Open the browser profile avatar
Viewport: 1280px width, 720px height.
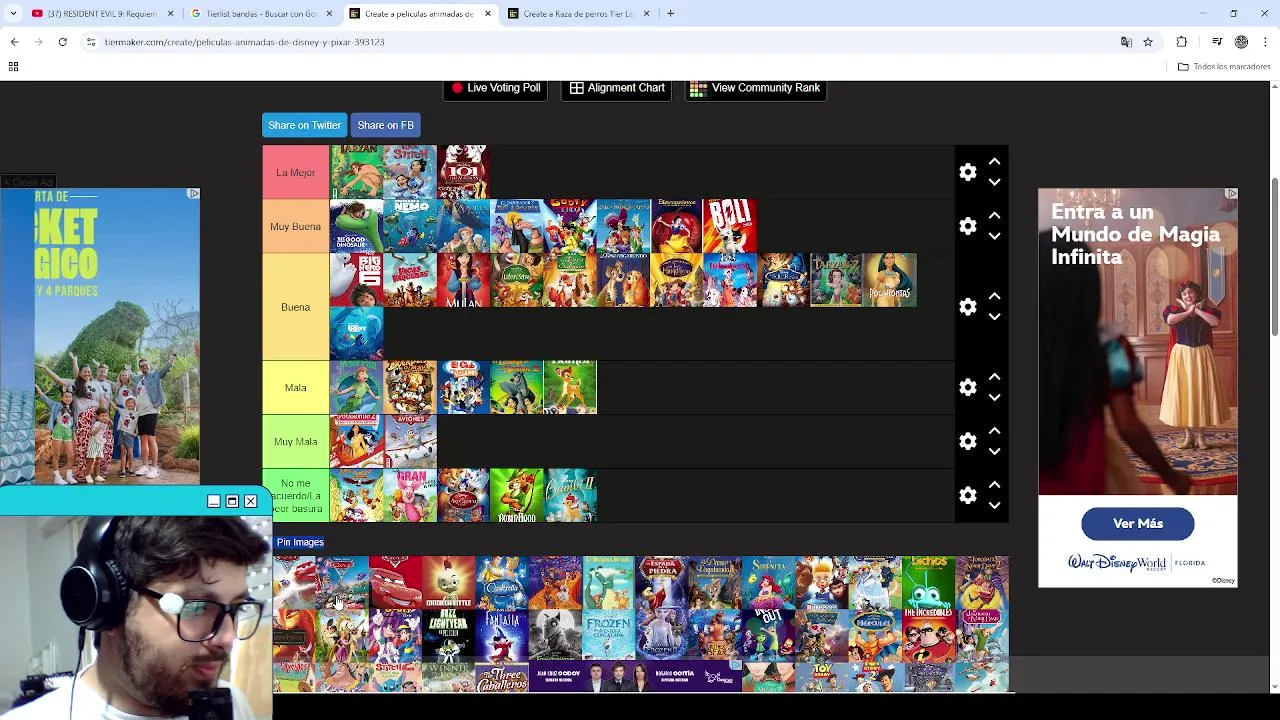click(x=1241, y=42)
